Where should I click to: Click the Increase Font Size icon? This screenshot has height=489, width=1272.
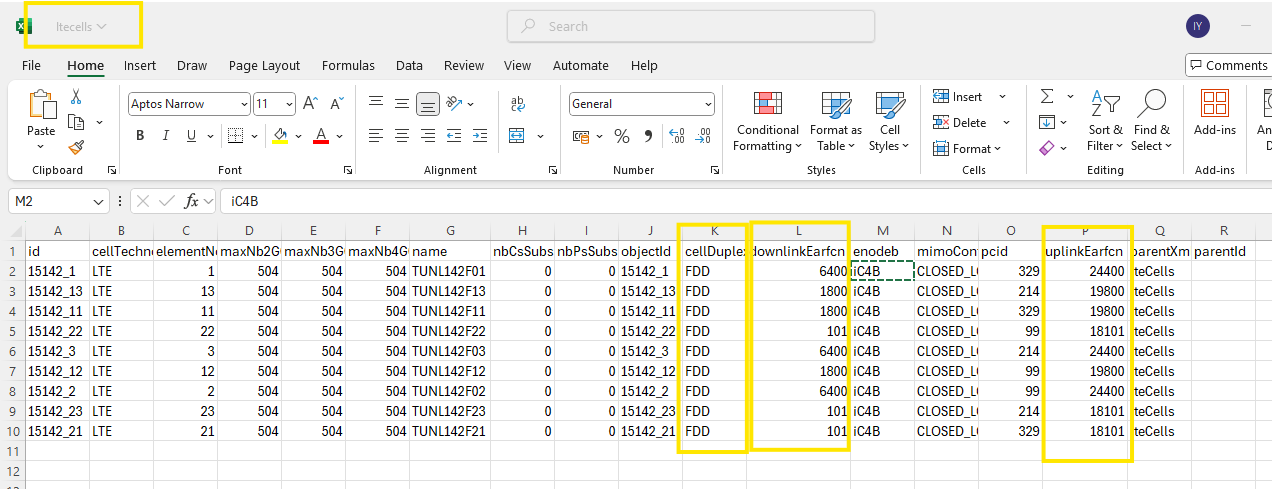click(310, 104)
